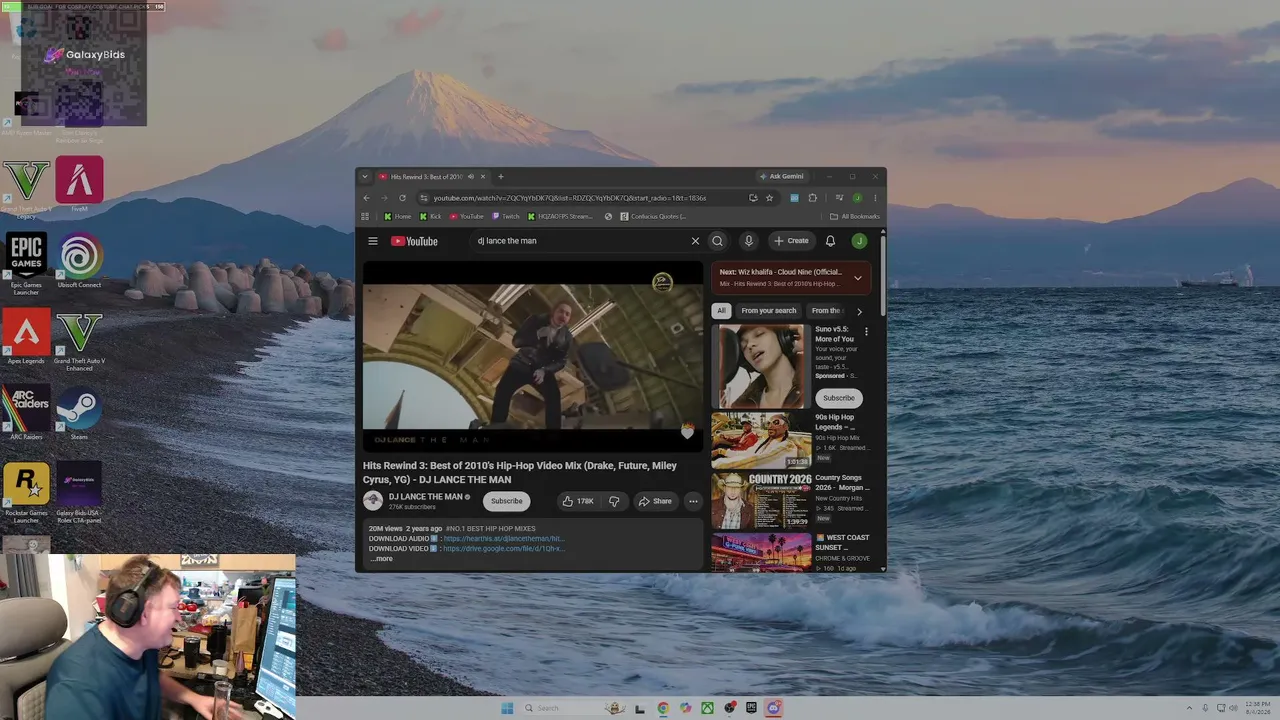The image size is (1280, 720).
Task: Show hidden icons in the system tray
Action: pyautogui.click(x=1191, y=708)
